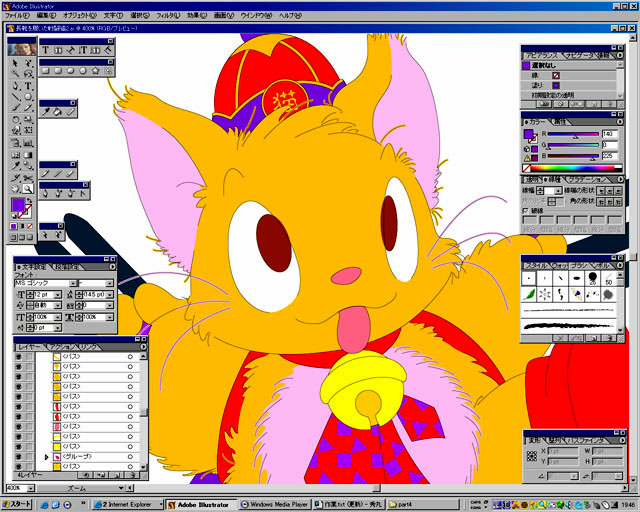Viewport: 640px width, 512px height.
Task: Select Convert Anchor Point tool in pen tear-off
Action: (83, 194)
